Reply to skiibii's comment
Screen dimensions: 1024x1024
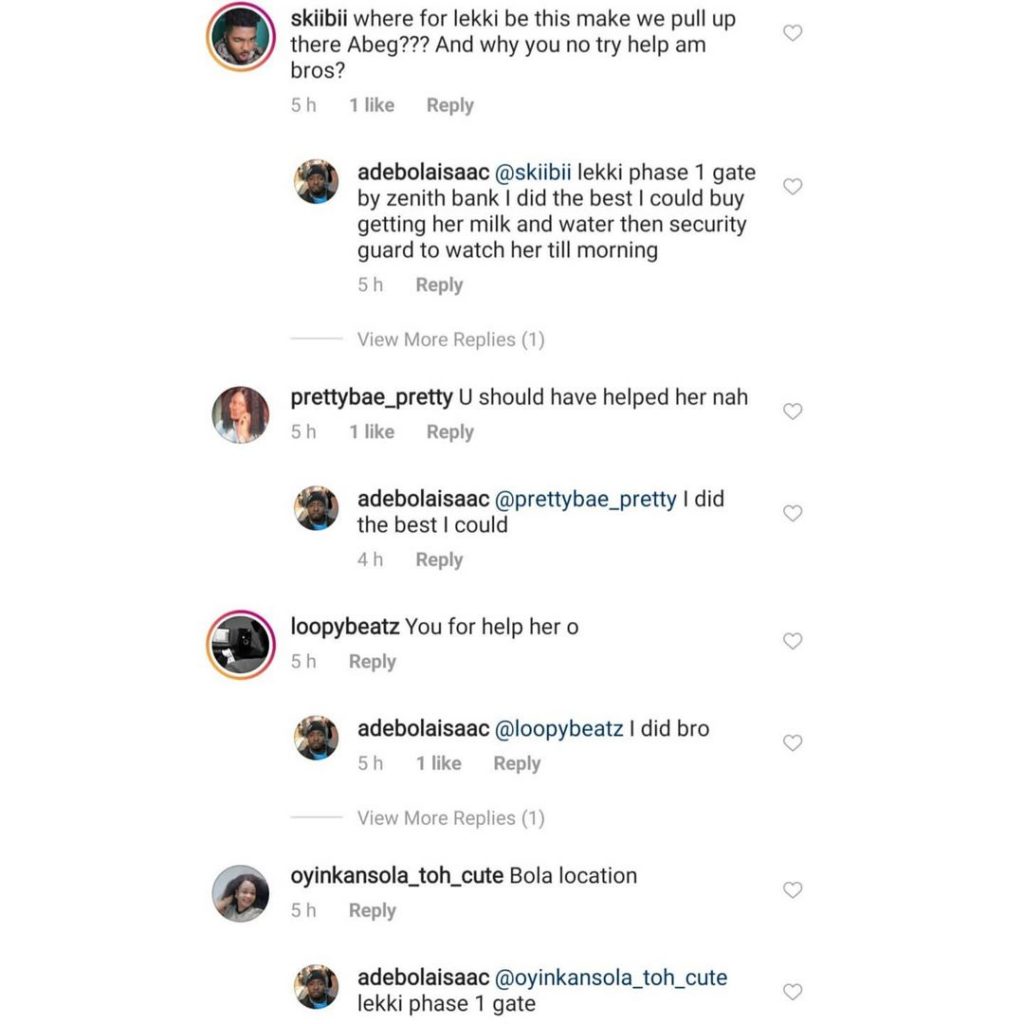449,105
